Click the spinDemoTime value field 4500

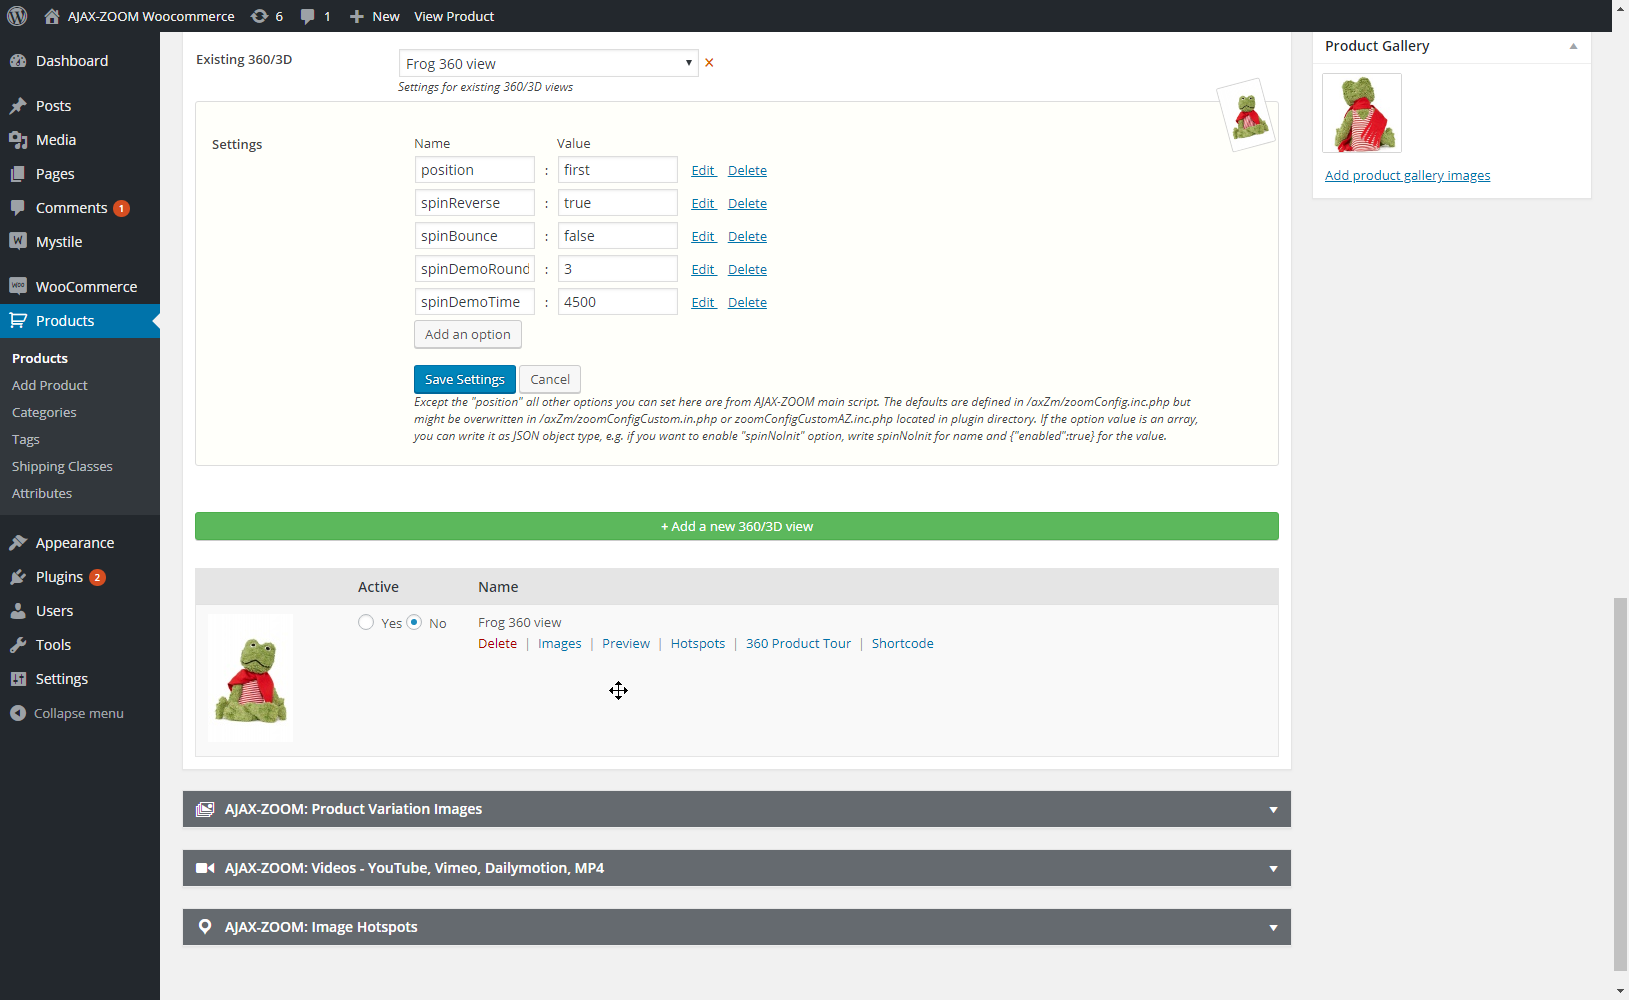coord(618,302)
